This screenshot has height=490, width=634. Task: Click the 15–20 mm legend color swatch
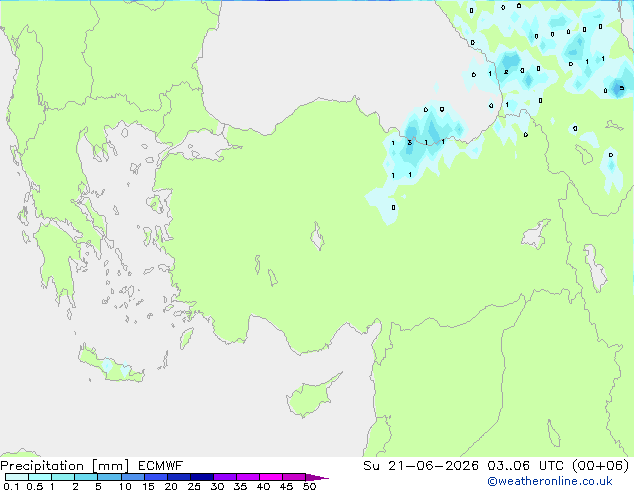pos(156,477)
